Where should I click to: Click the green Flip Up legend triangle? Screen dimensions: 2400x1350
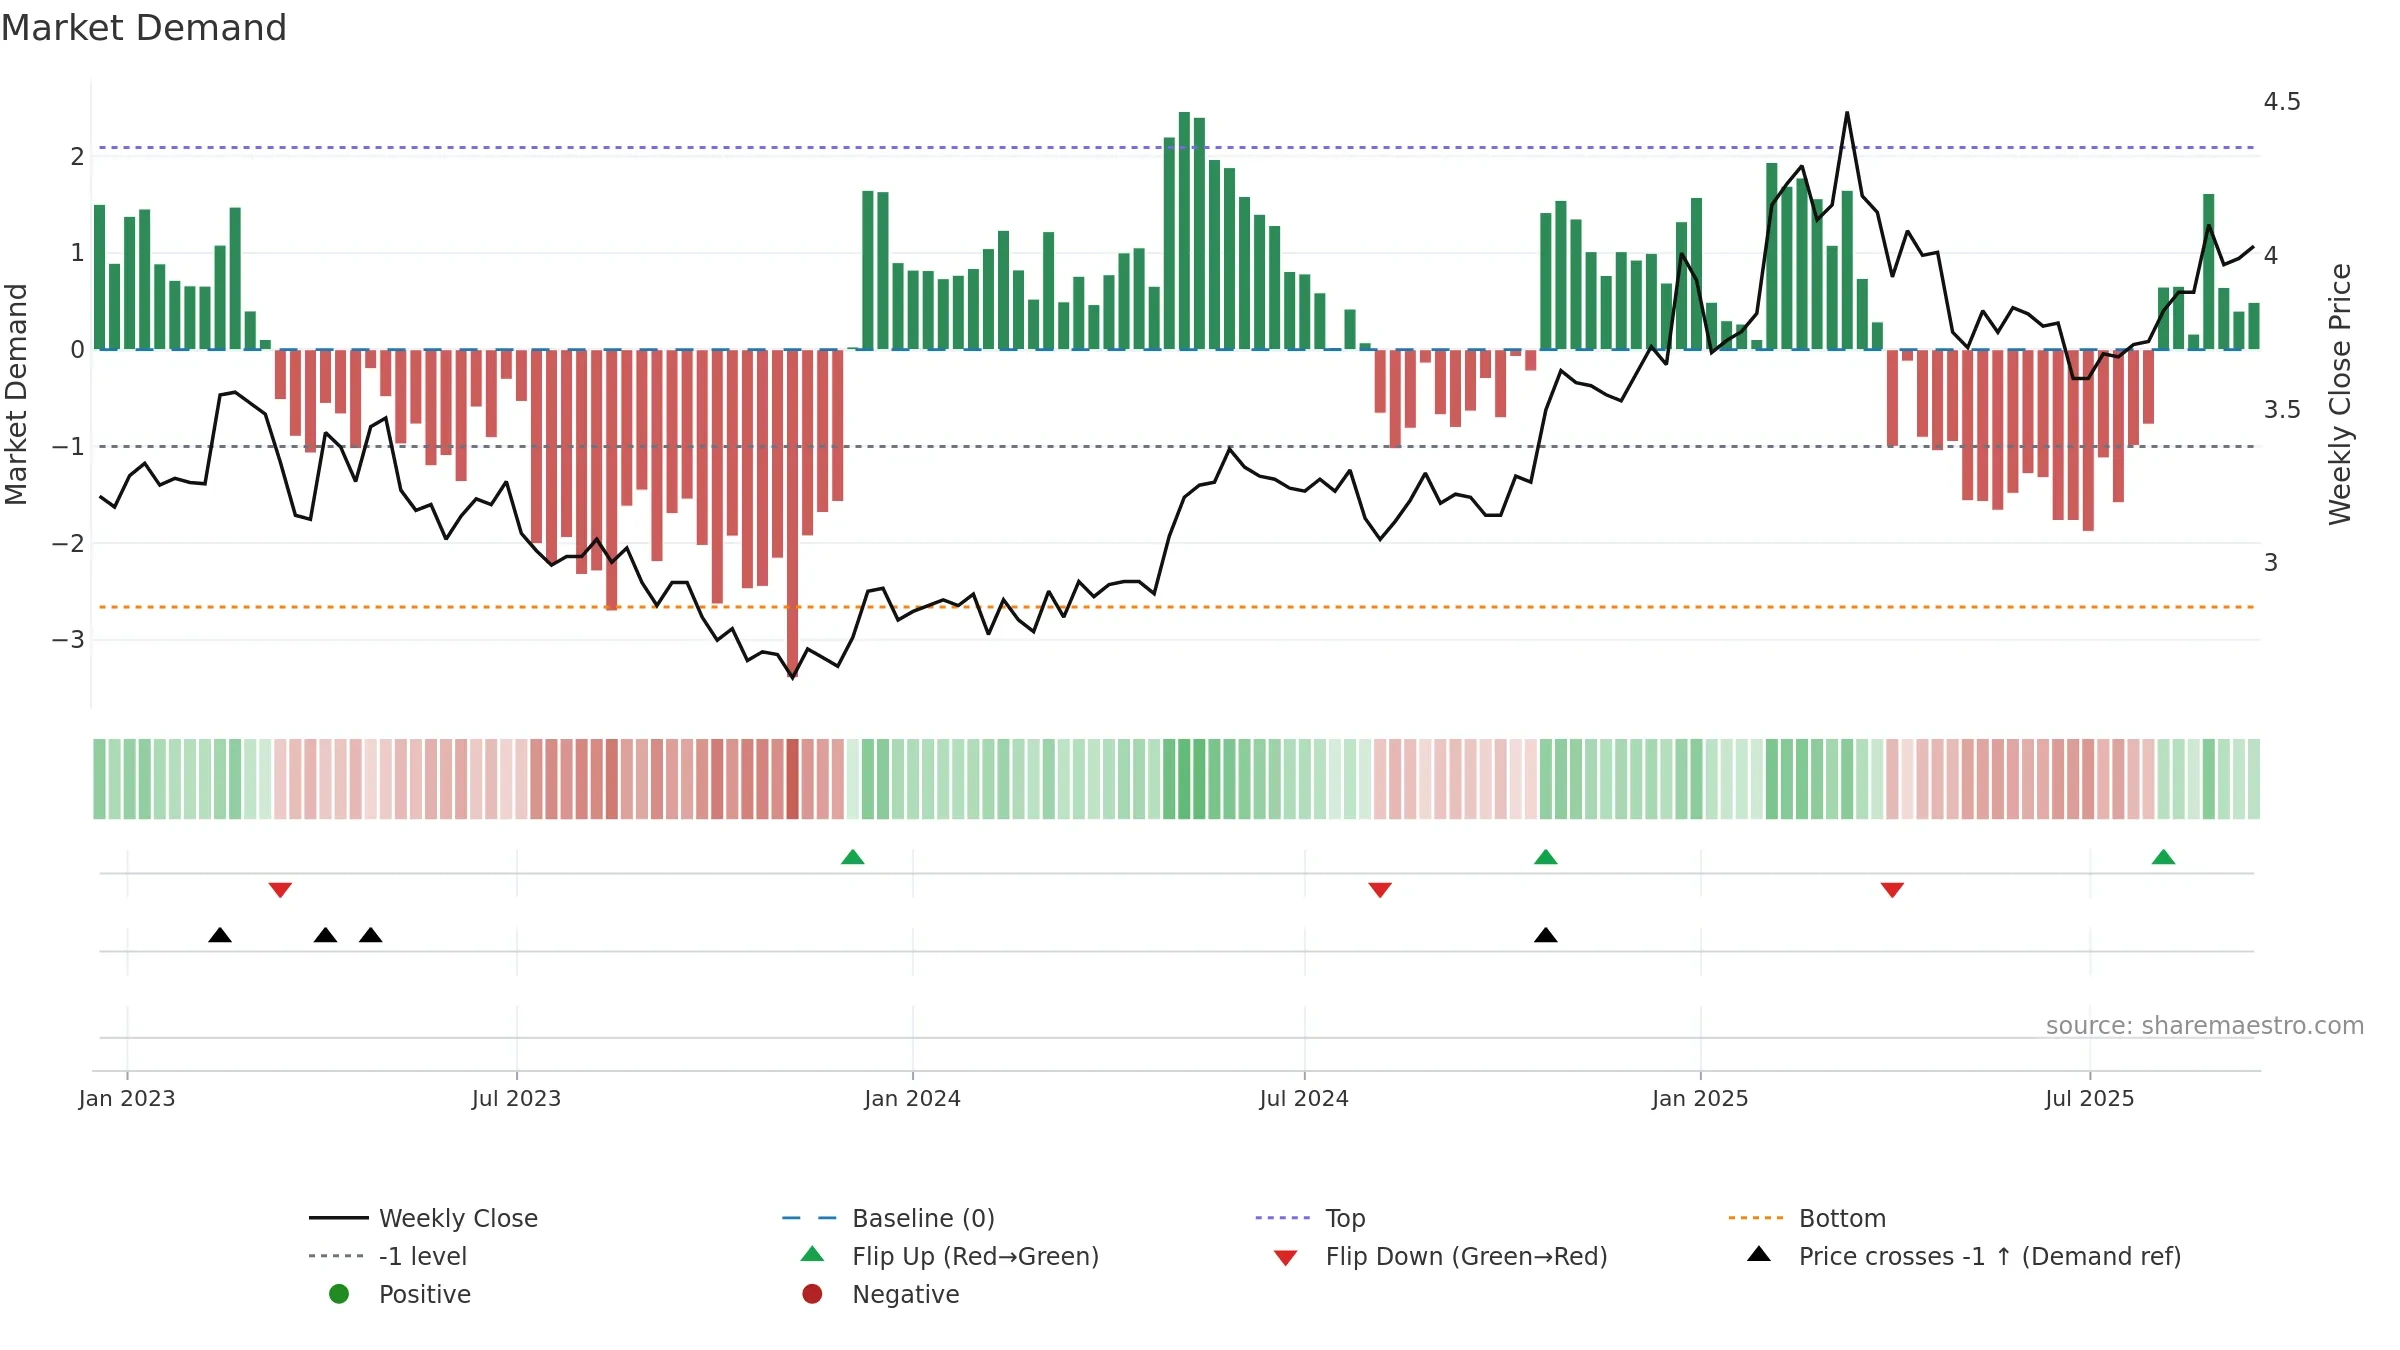point(812,1254)
